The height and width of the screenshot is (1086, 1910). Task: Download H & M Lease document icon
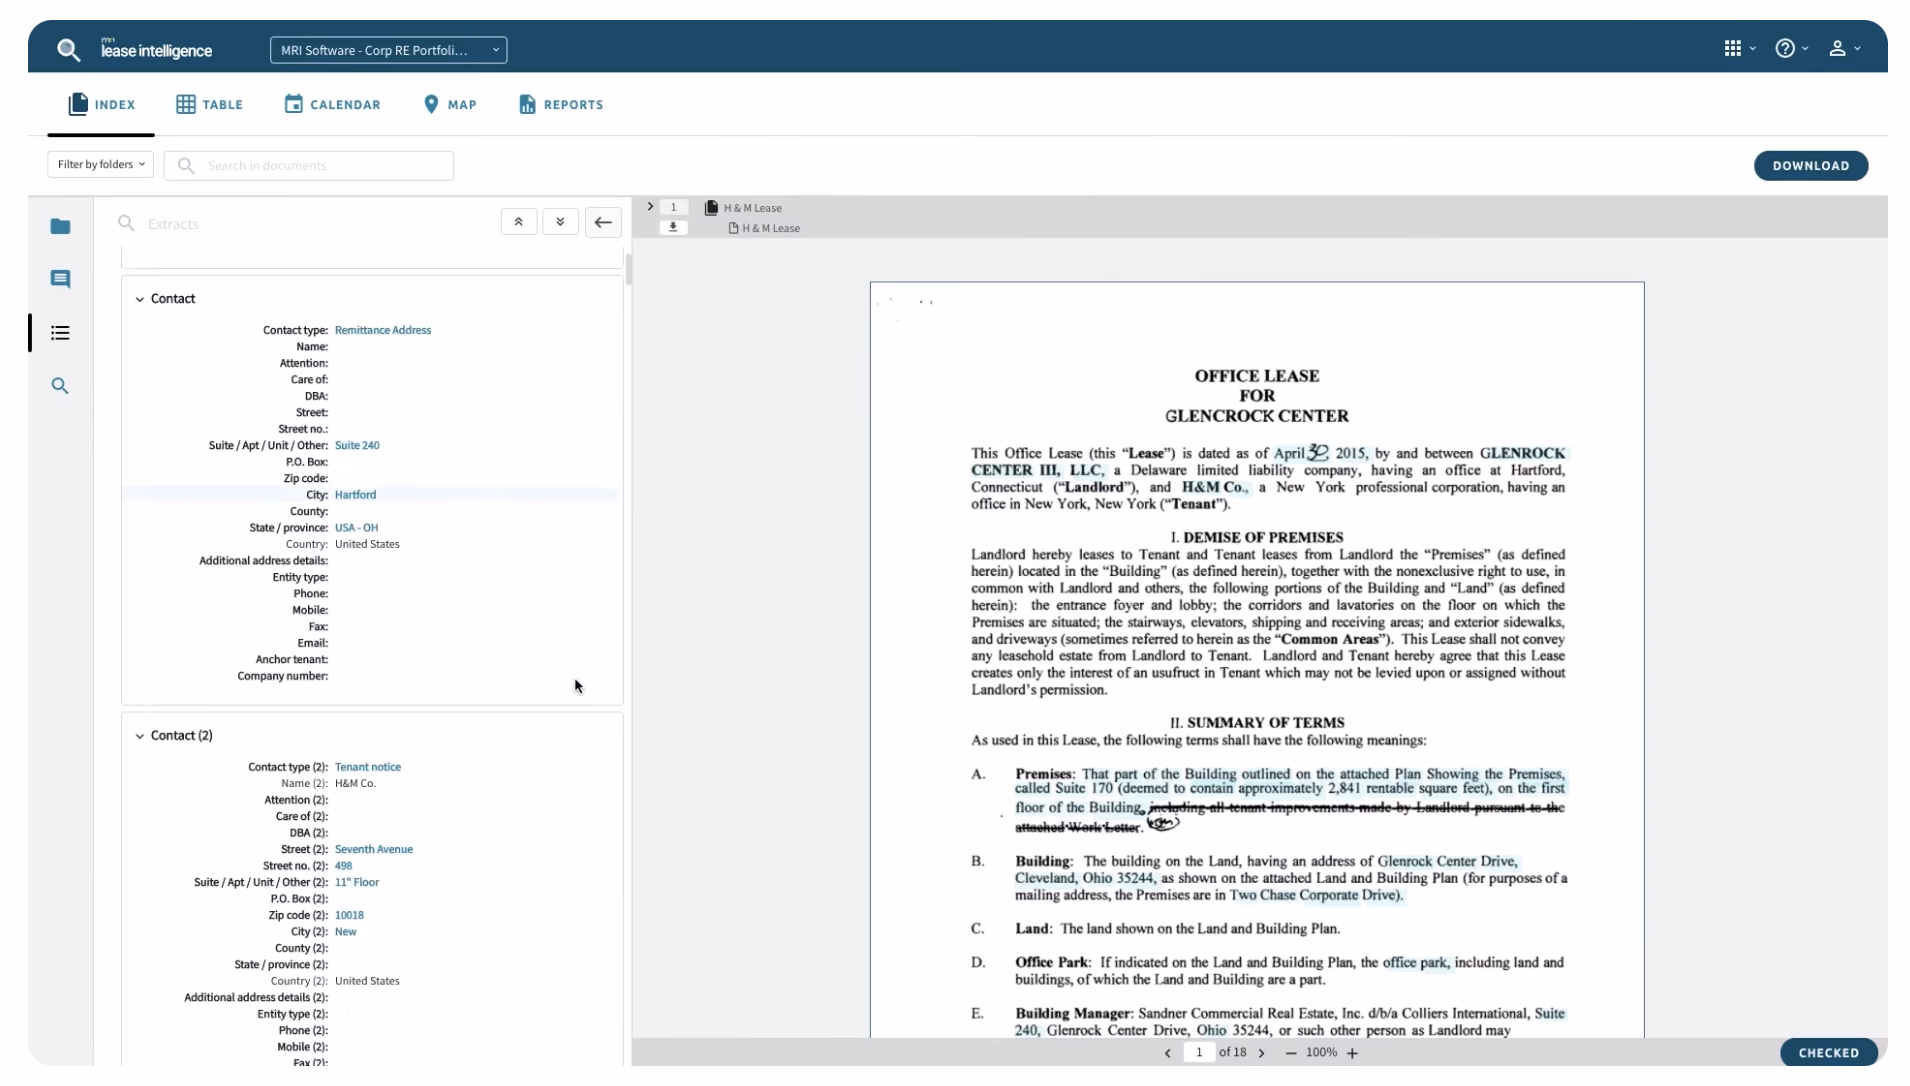pyautogui.click(x=673, y=228)
